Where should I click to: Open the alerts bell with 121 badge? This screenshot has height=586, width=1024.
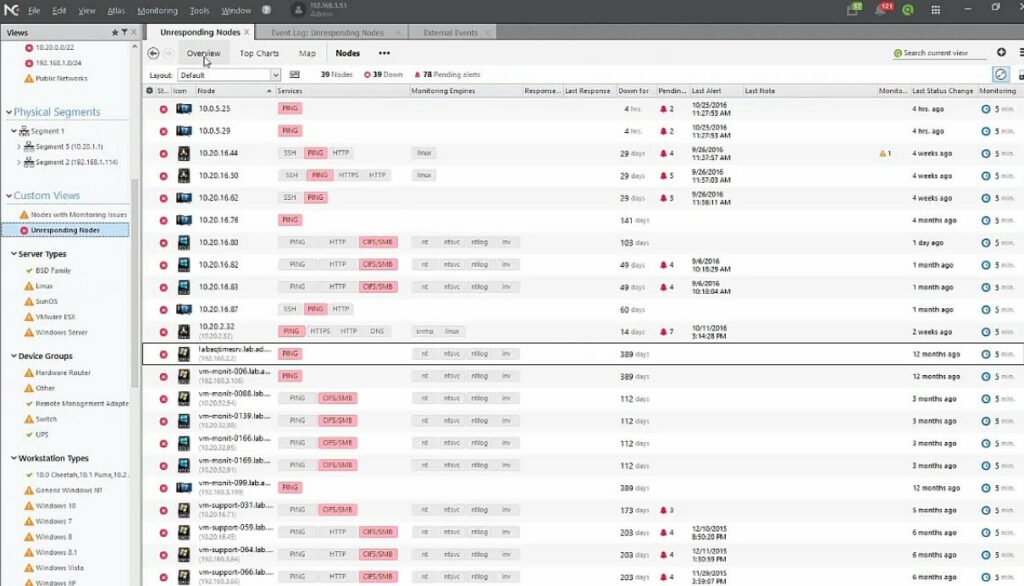coord(882,10)
